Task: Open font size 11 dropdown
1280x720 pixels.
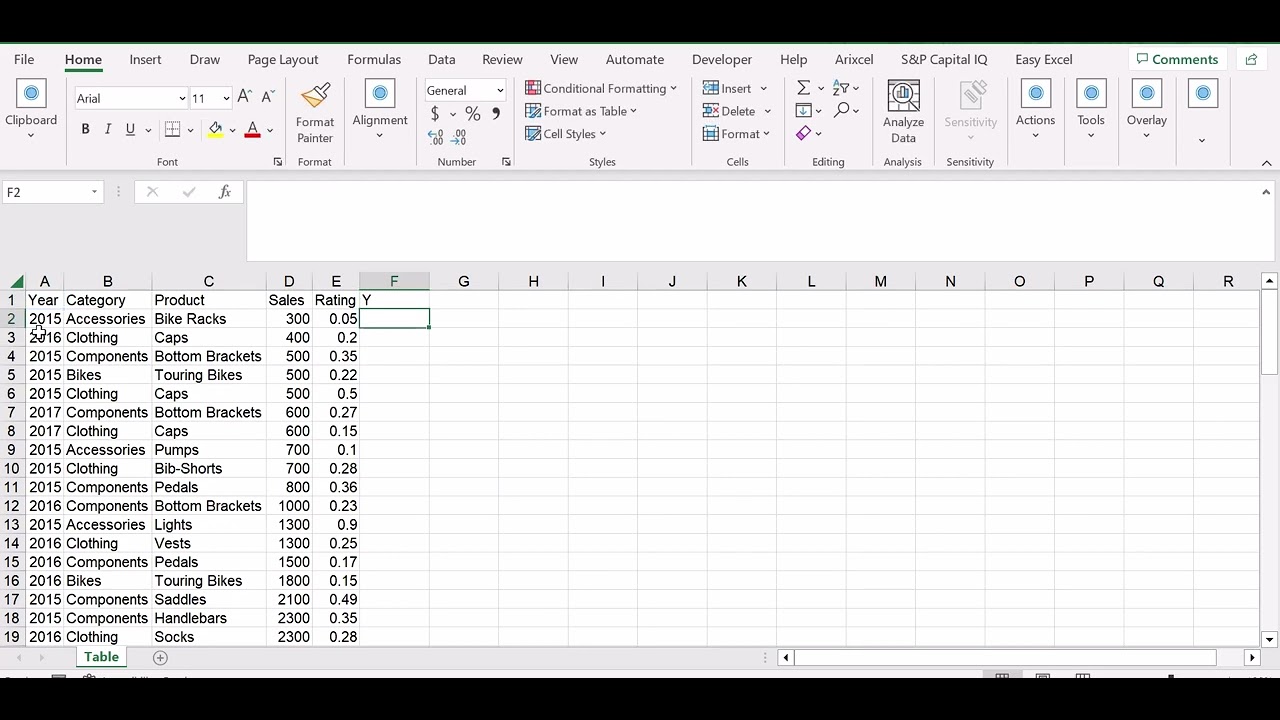Action: point(226,98)
